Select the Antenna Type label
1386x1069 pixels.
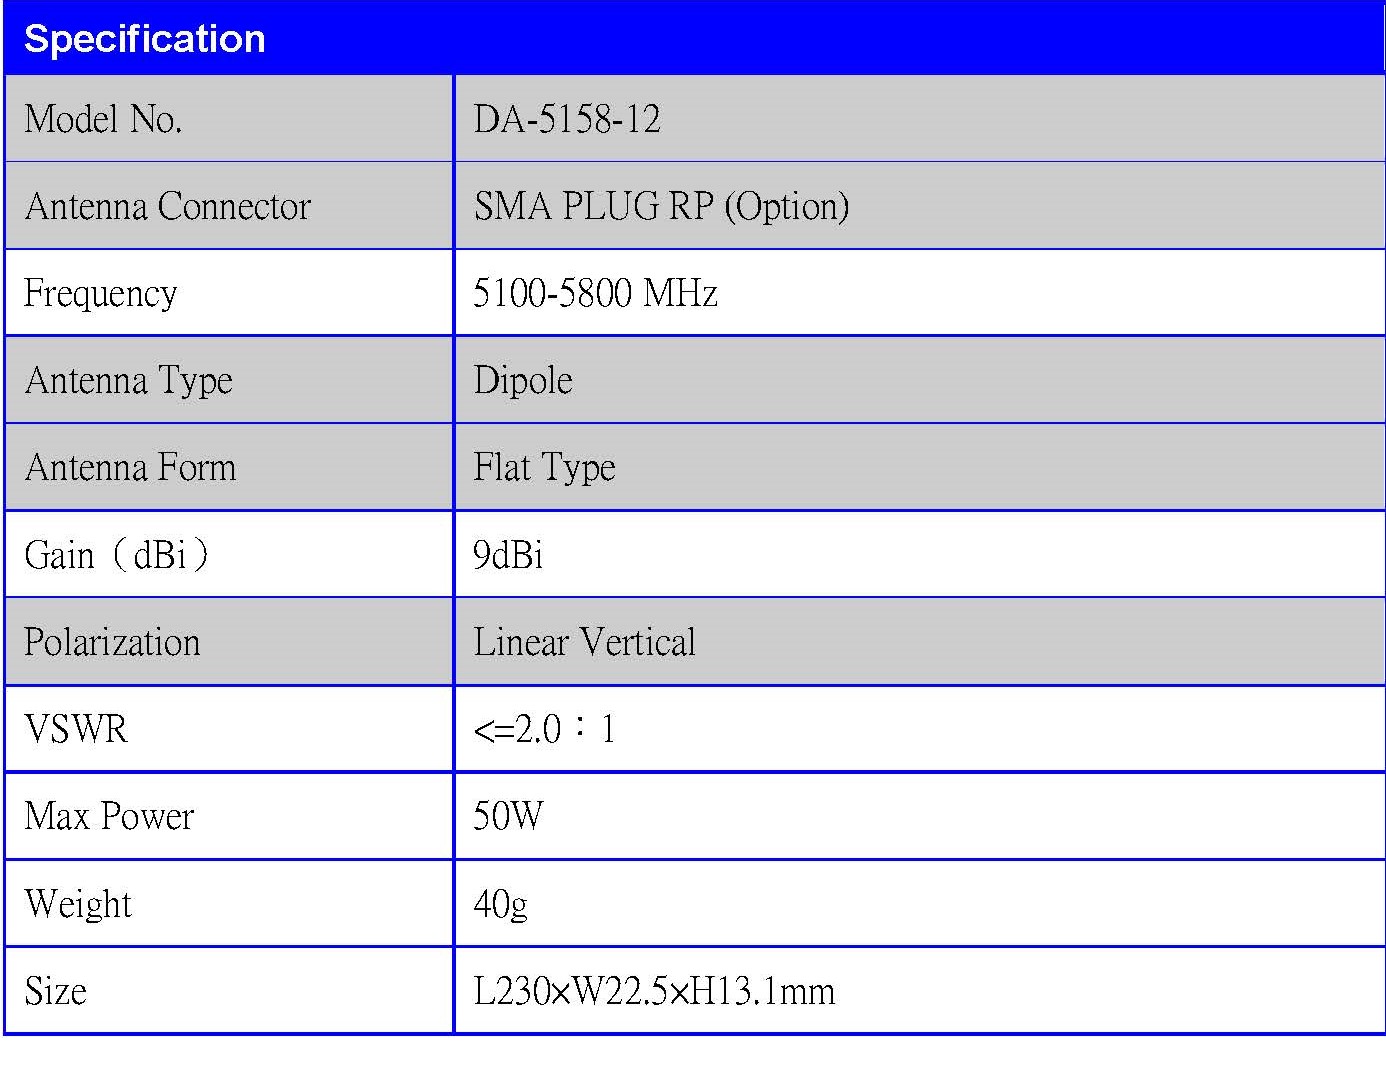click(x=129, y=380)
